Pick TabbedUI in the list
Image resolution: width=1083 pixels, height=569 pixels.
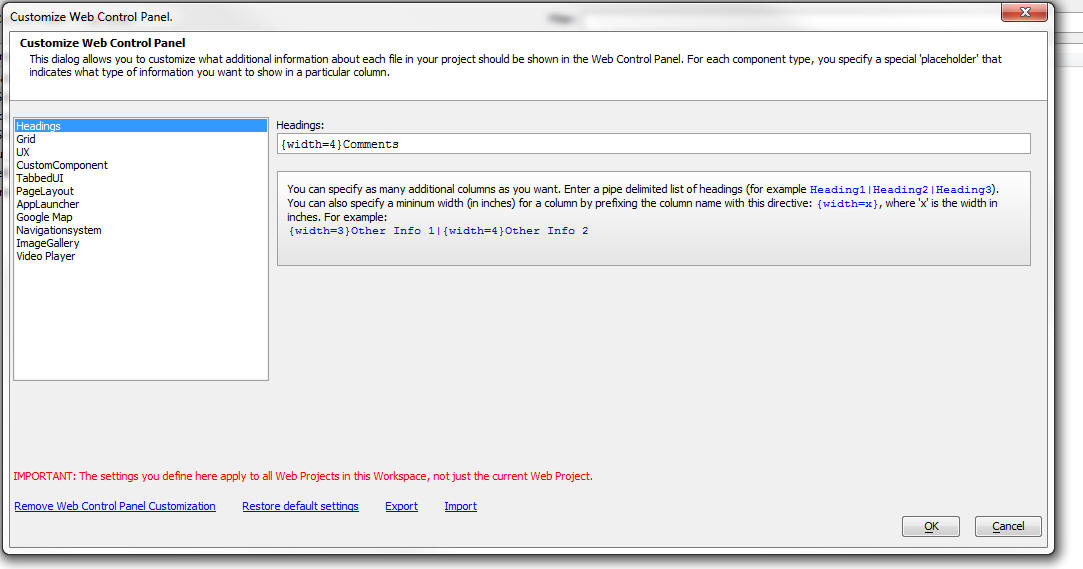[140, 178]
